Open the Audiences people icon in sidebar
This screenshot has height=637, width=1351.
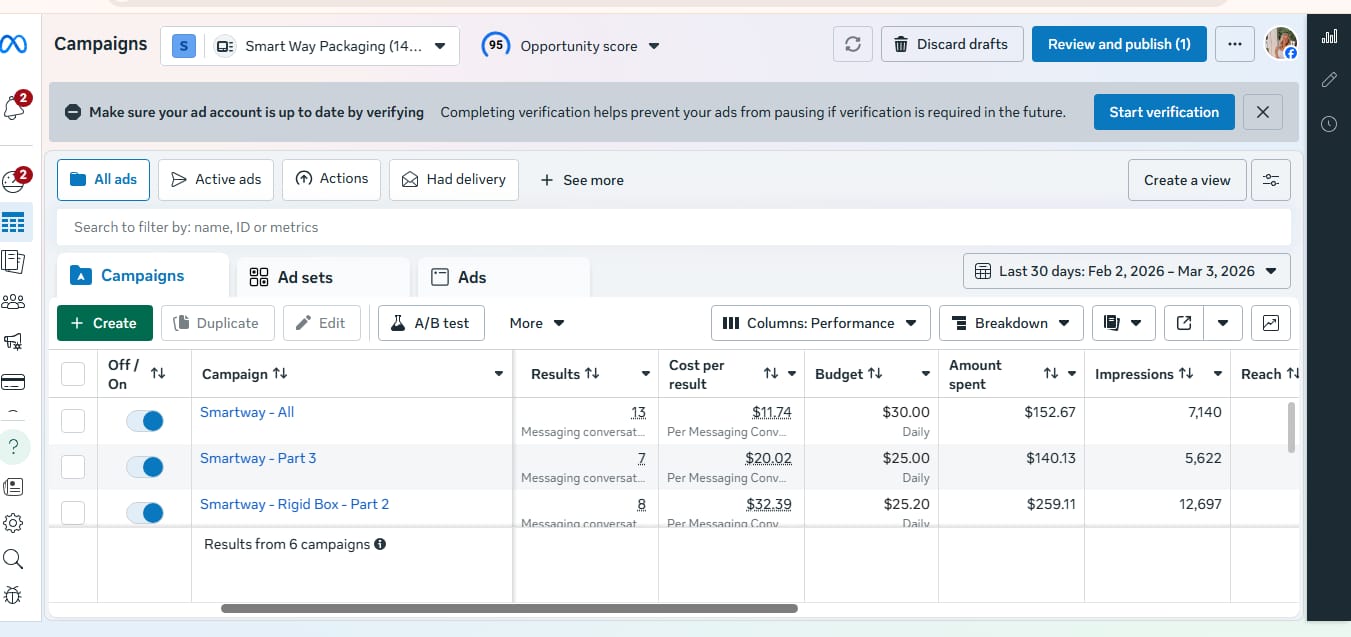point(14,302)
